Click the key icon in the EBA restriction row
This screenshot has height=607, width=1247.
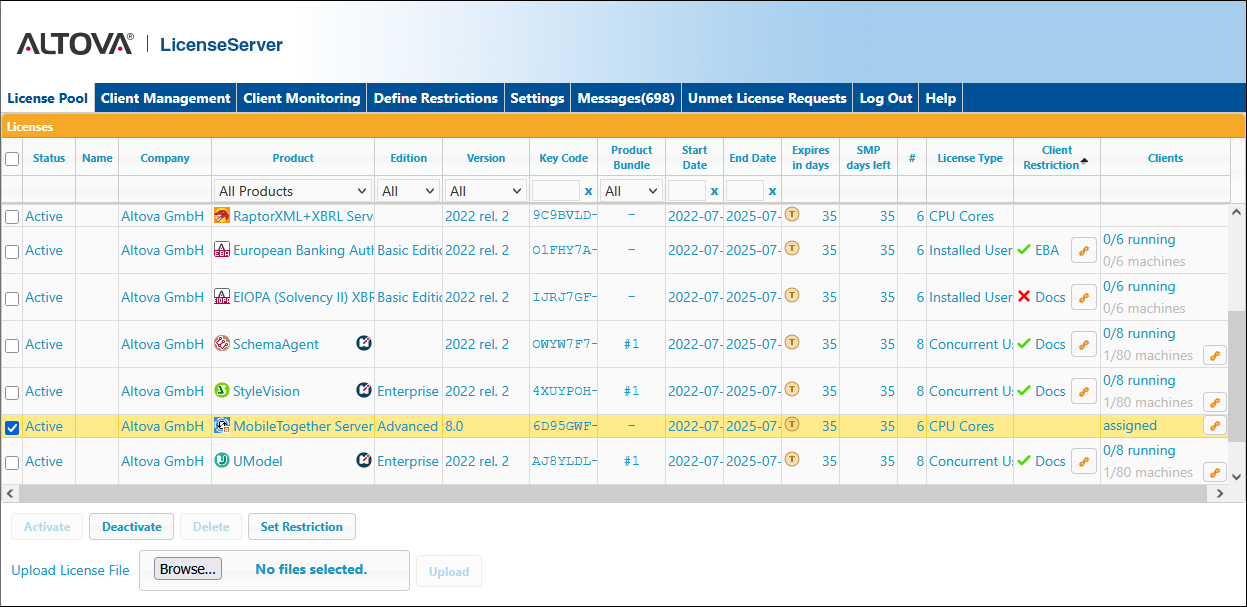[1083, 251]
